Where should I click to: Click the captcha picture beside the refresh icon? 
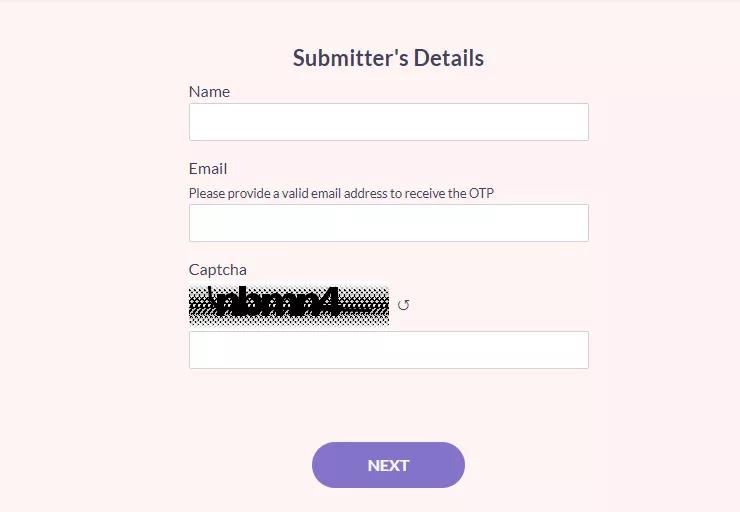(x=288, y=305)
